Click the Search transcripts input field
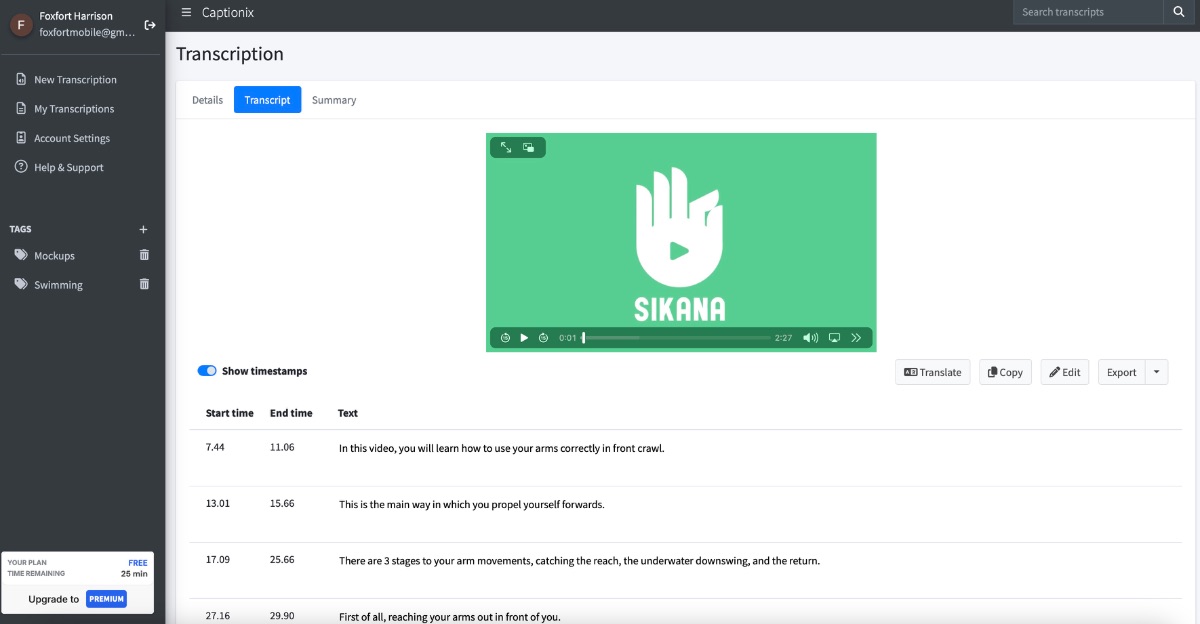Screen dimensions: 1200x624 (x=1088, y=12)
